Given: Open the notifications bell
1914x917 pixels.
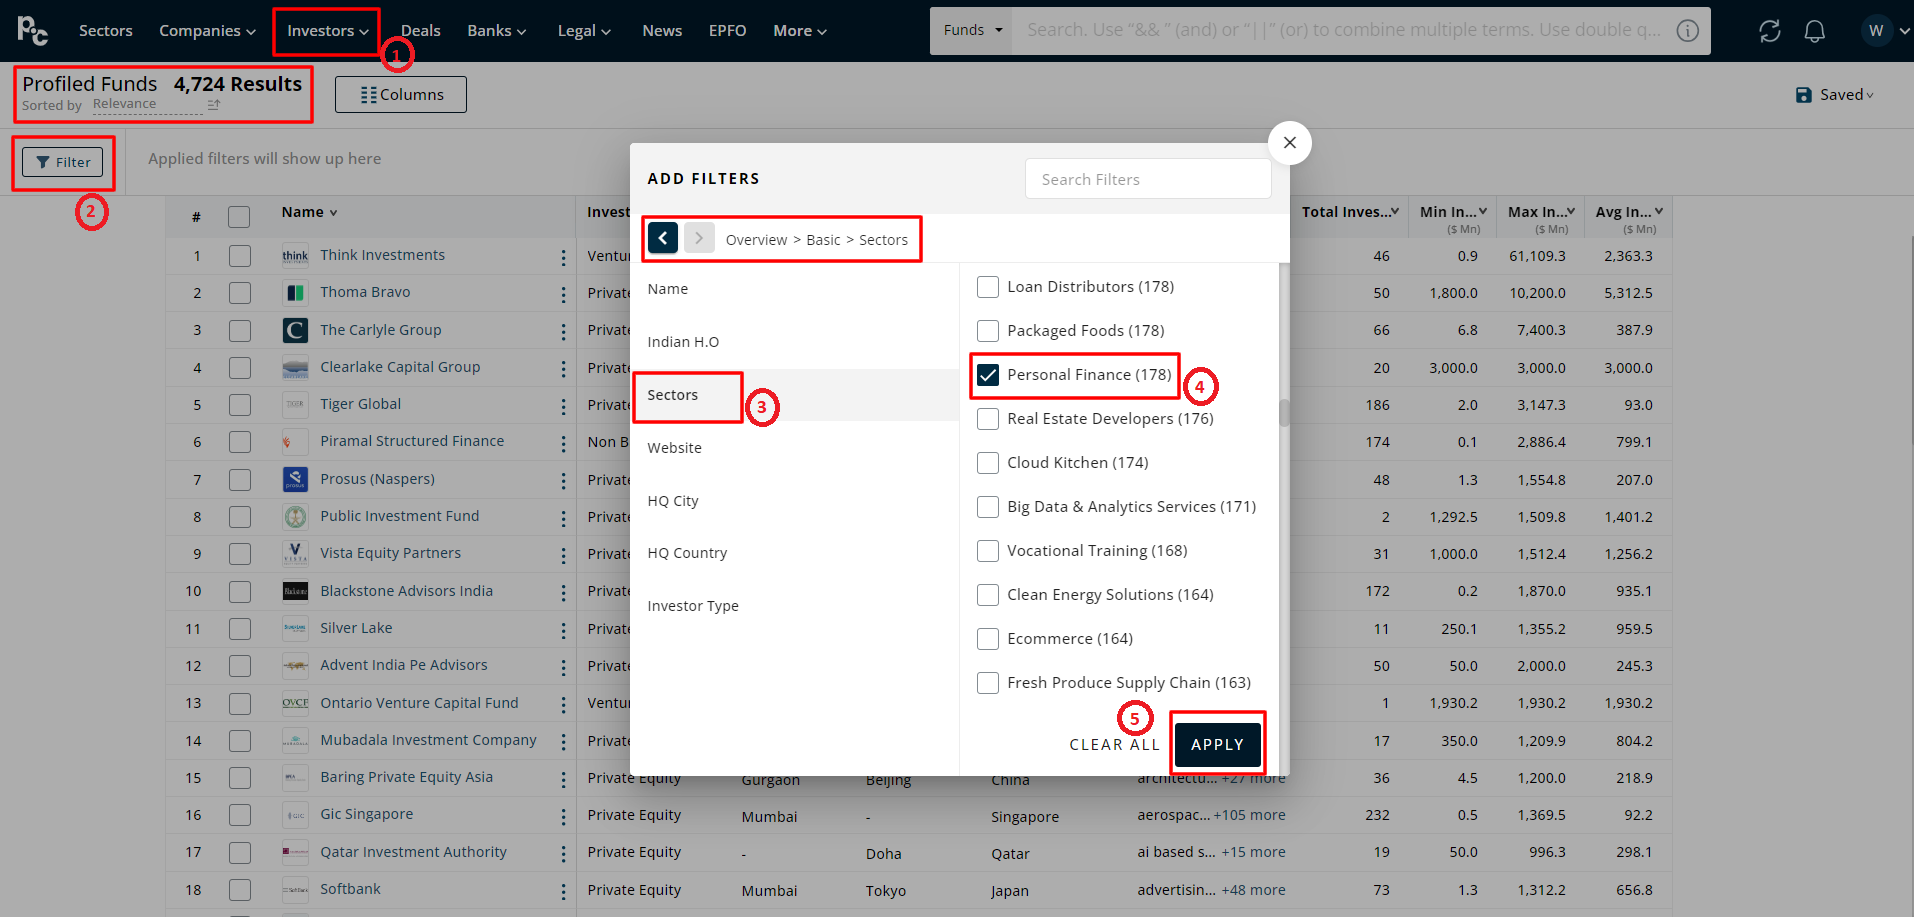Looking at the screenshot, I should [x=1814, y=31].
